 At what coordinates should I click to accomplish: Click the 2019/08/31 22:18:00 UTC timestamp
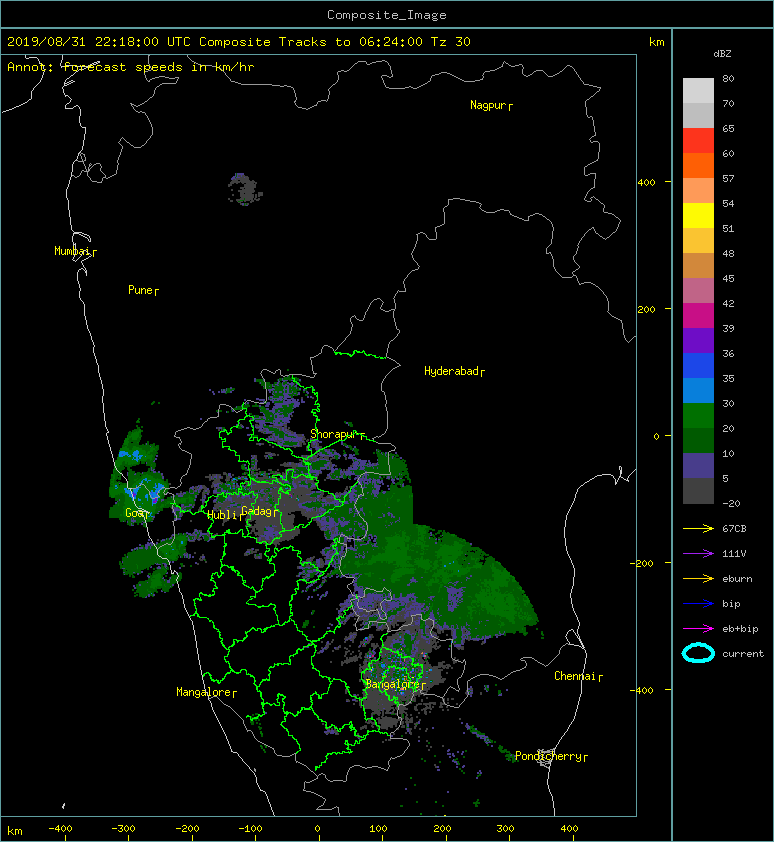(99, 42)
